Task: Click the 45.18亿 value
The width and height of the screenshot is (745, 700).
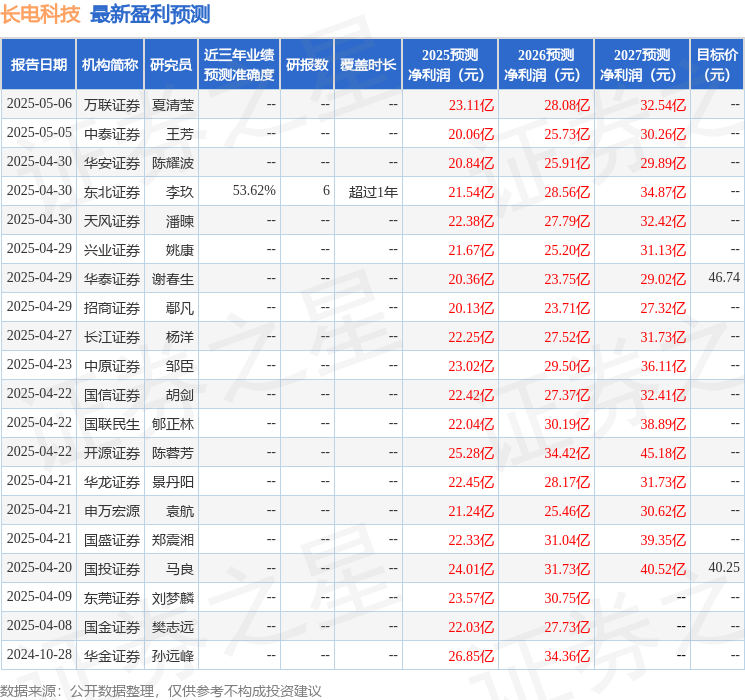Action: tap(663, 452)
